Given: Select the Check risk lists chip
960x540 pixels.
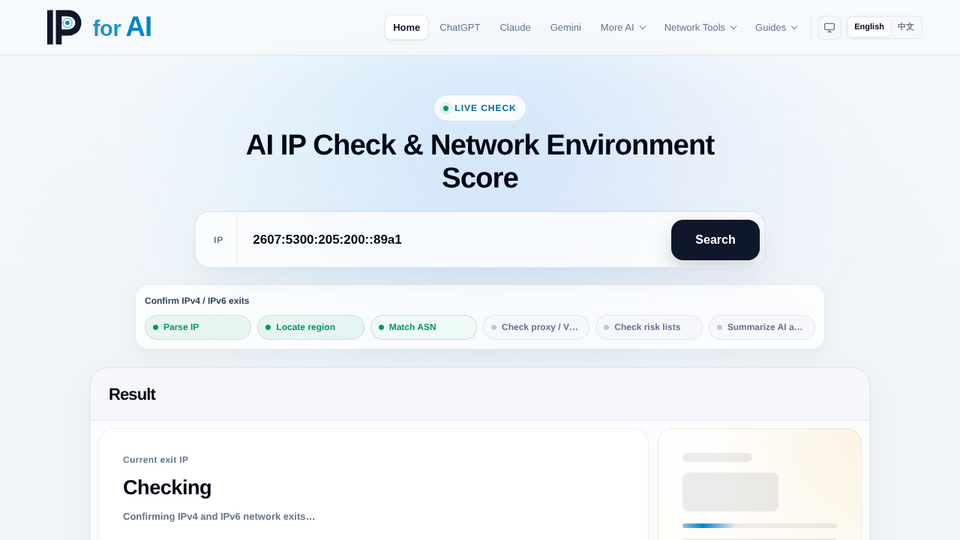Looking at the screenshot, I should click(x=648, y=327).
